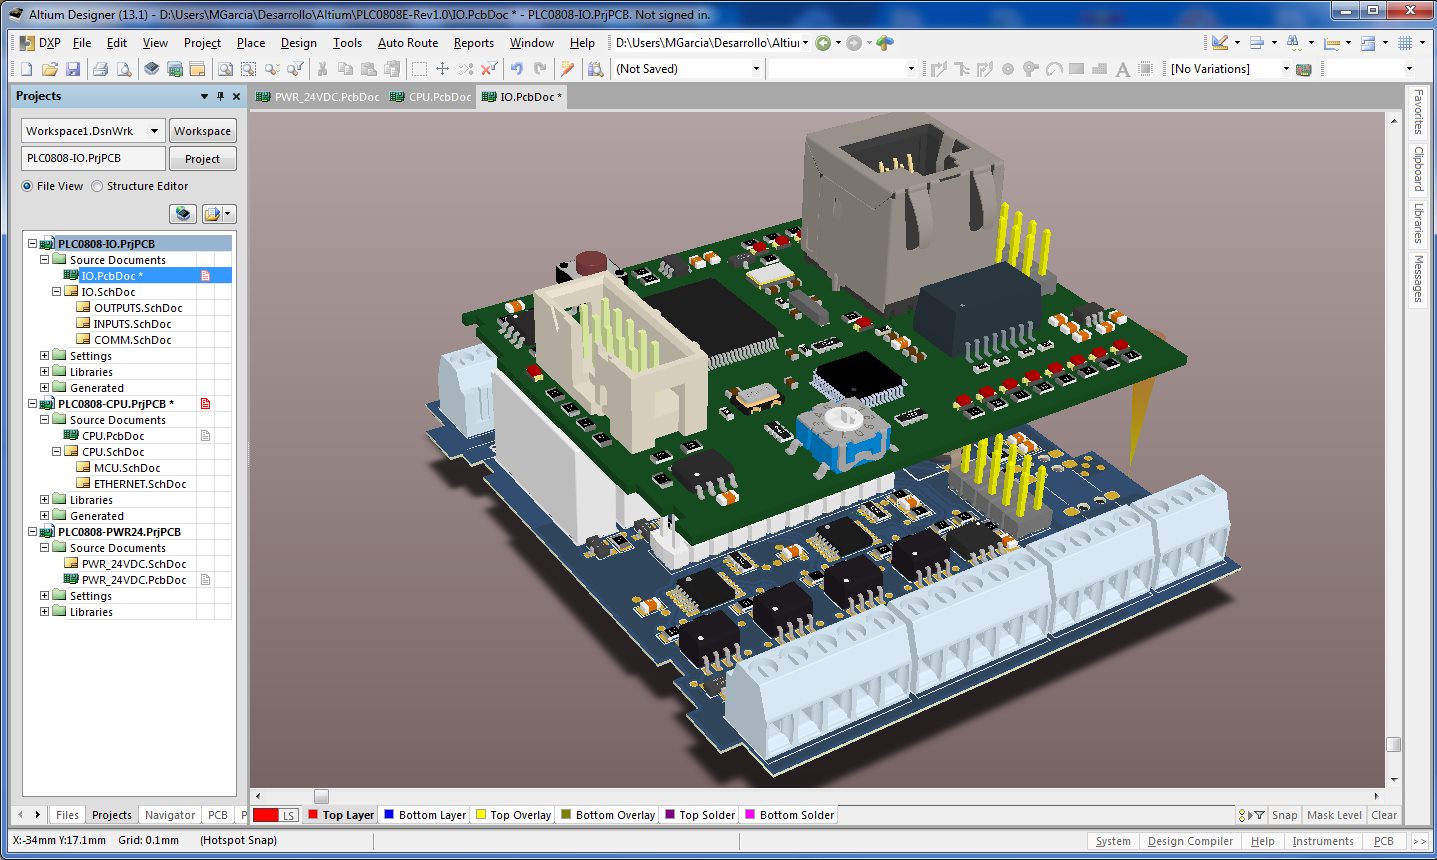Collapse the PLC0808-IO.PrjPCB project node
The image size is (1437, 860).
[32, 244]
